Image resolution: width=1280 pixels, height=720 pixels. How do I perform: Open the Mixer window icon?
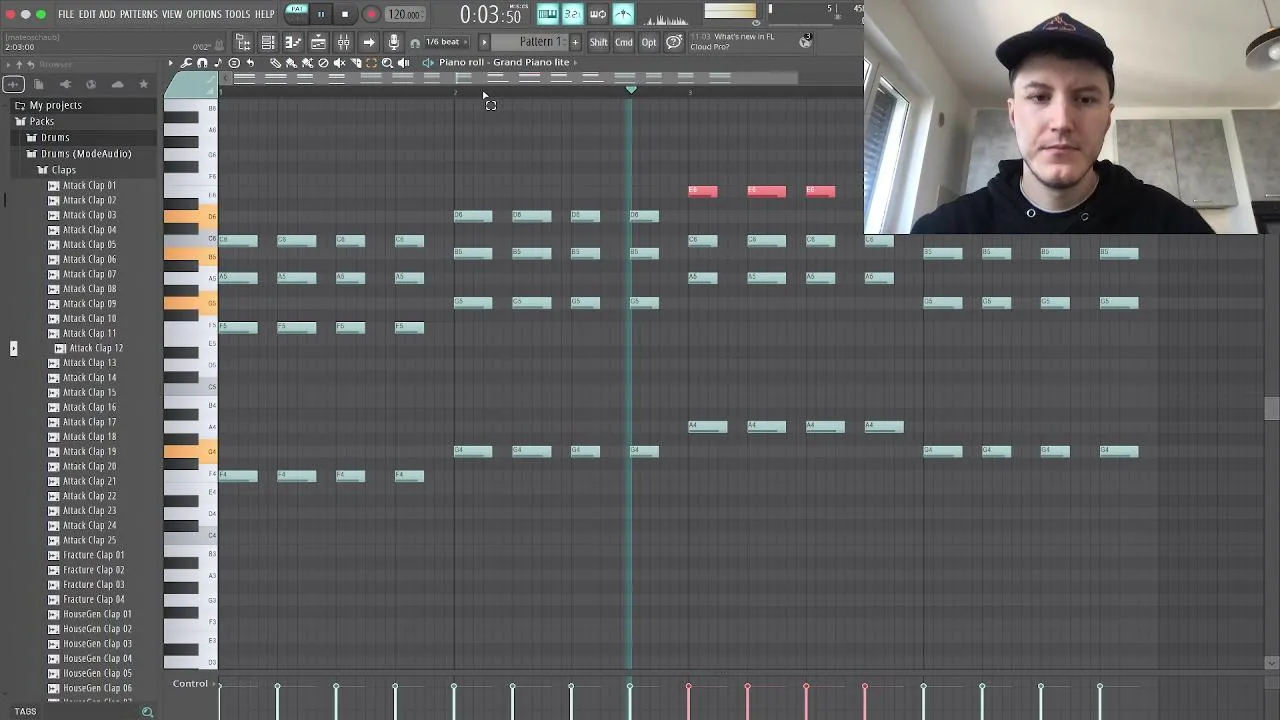[343, 42]
